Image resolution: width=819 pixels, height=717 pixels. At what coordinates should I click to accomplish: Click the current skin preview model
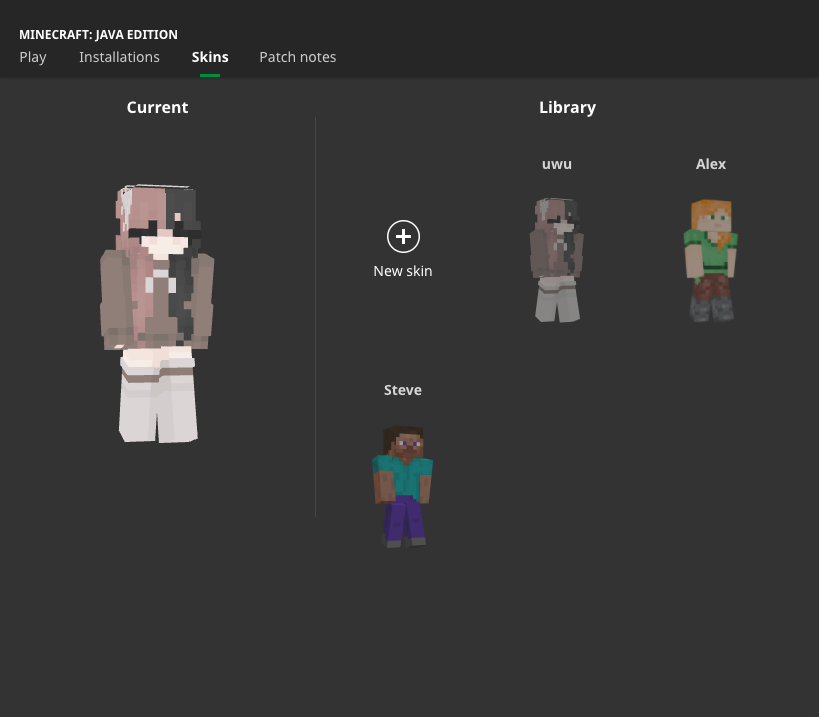157,313
